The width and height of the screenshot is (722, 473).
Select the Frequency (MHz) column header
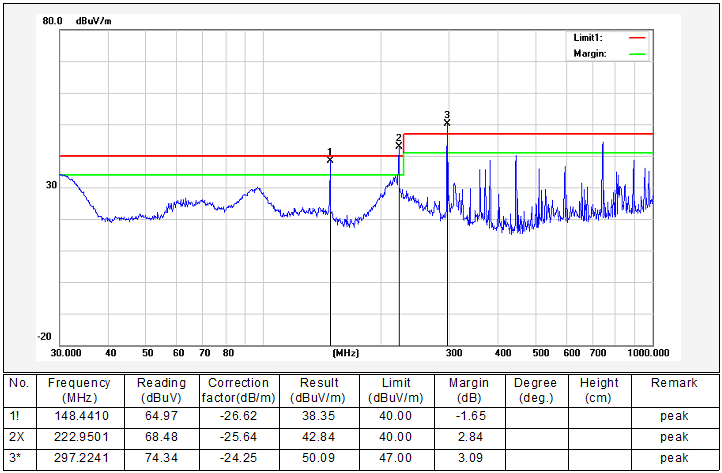(x=78, y=389)
